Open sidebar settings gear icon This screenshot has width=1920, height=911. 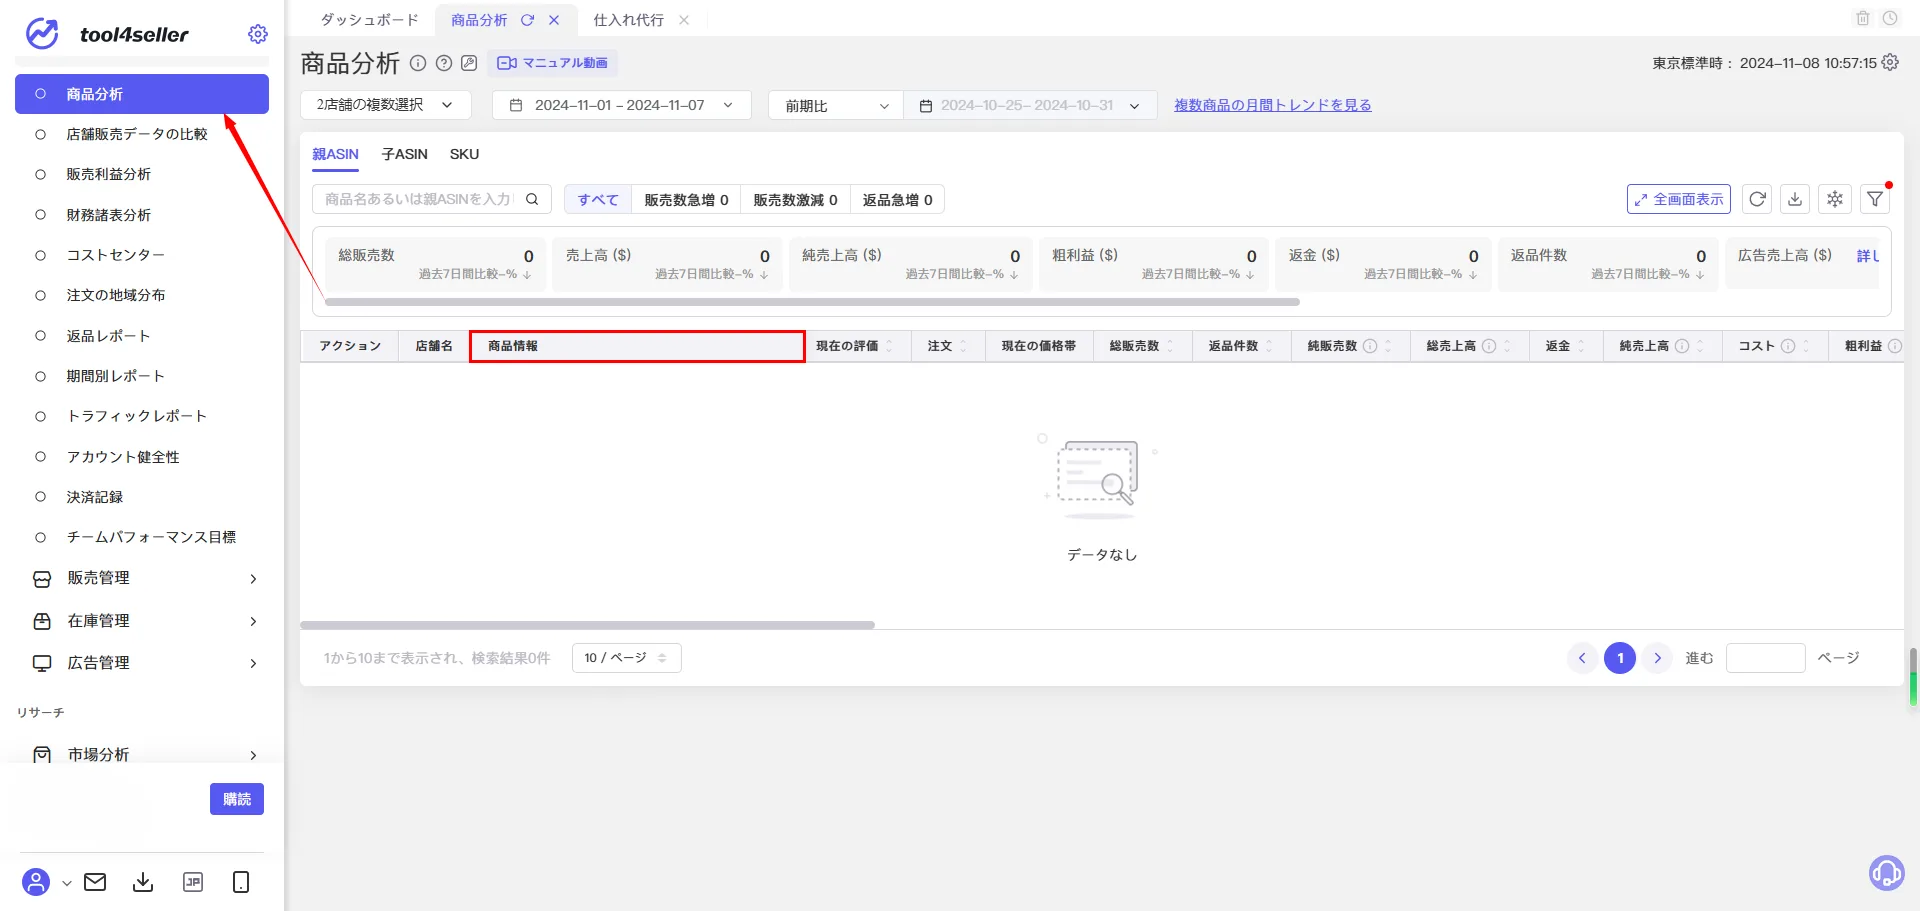(258, 34)
